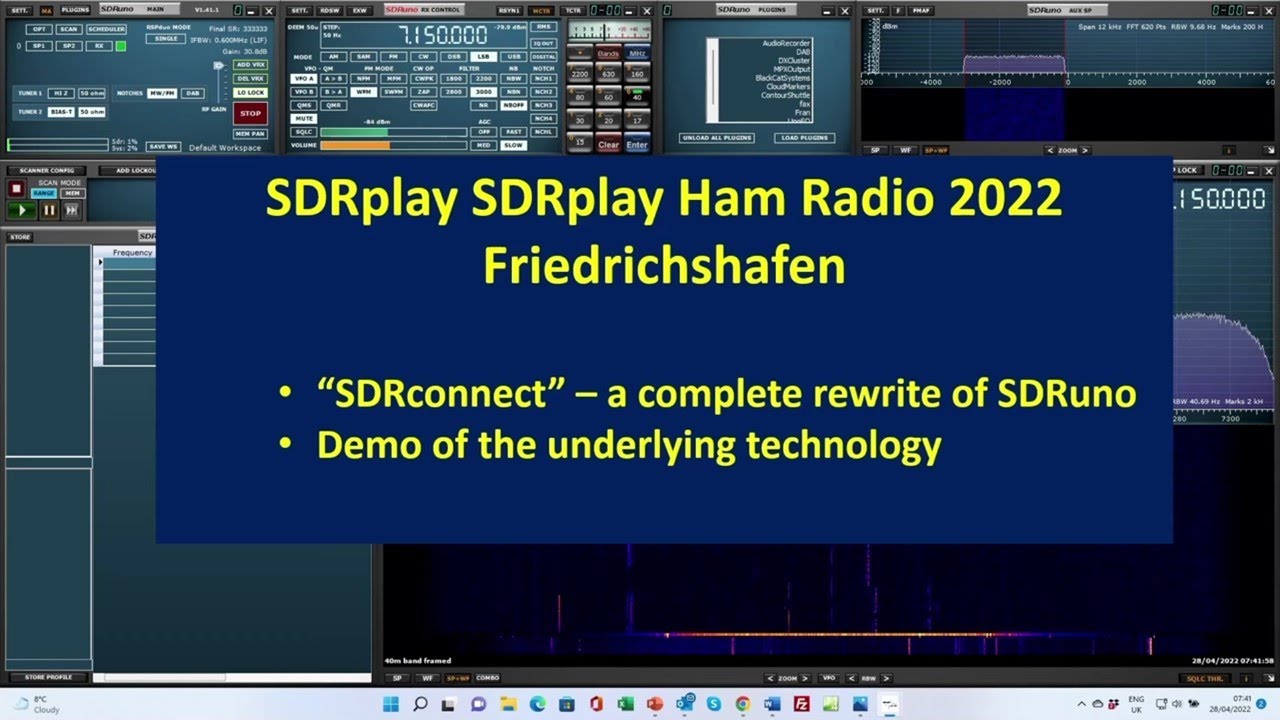Select DXCluster in the plugins list
The height and width of the screenshot is (720, 1280).
pos(794,60)
